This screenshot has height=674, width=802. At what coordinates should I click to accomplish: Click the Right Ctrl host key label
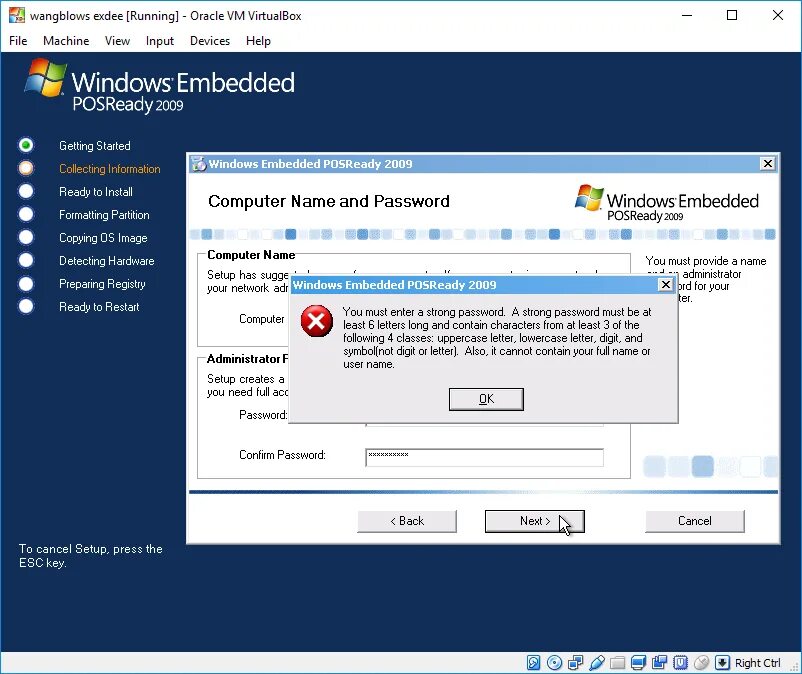(758, 663)
